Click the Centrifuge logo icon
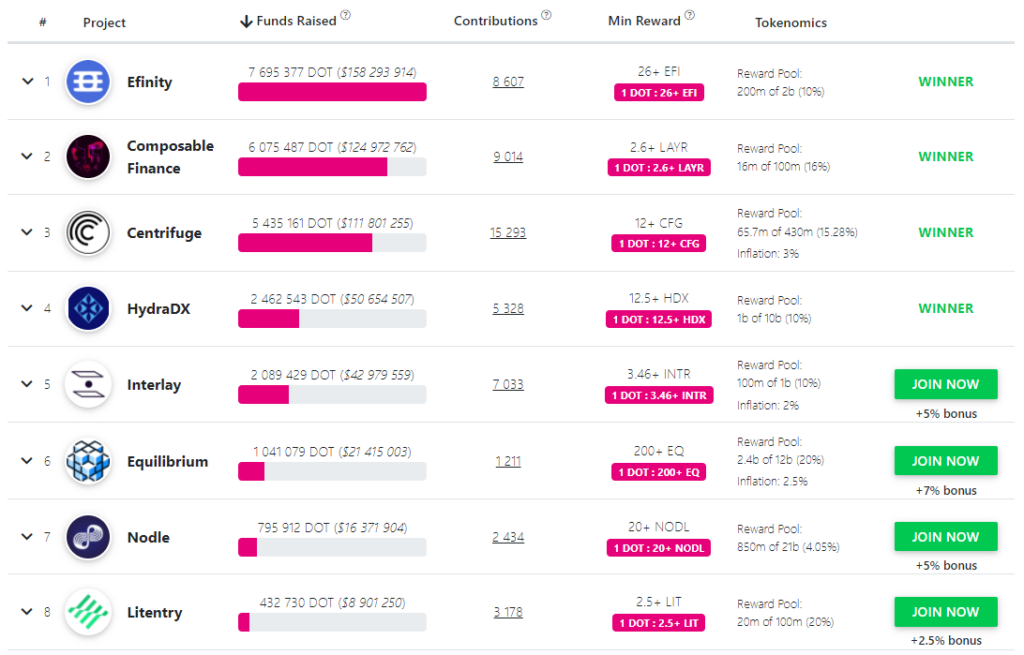Screen dimensions: 1024x655 (88, 233)
